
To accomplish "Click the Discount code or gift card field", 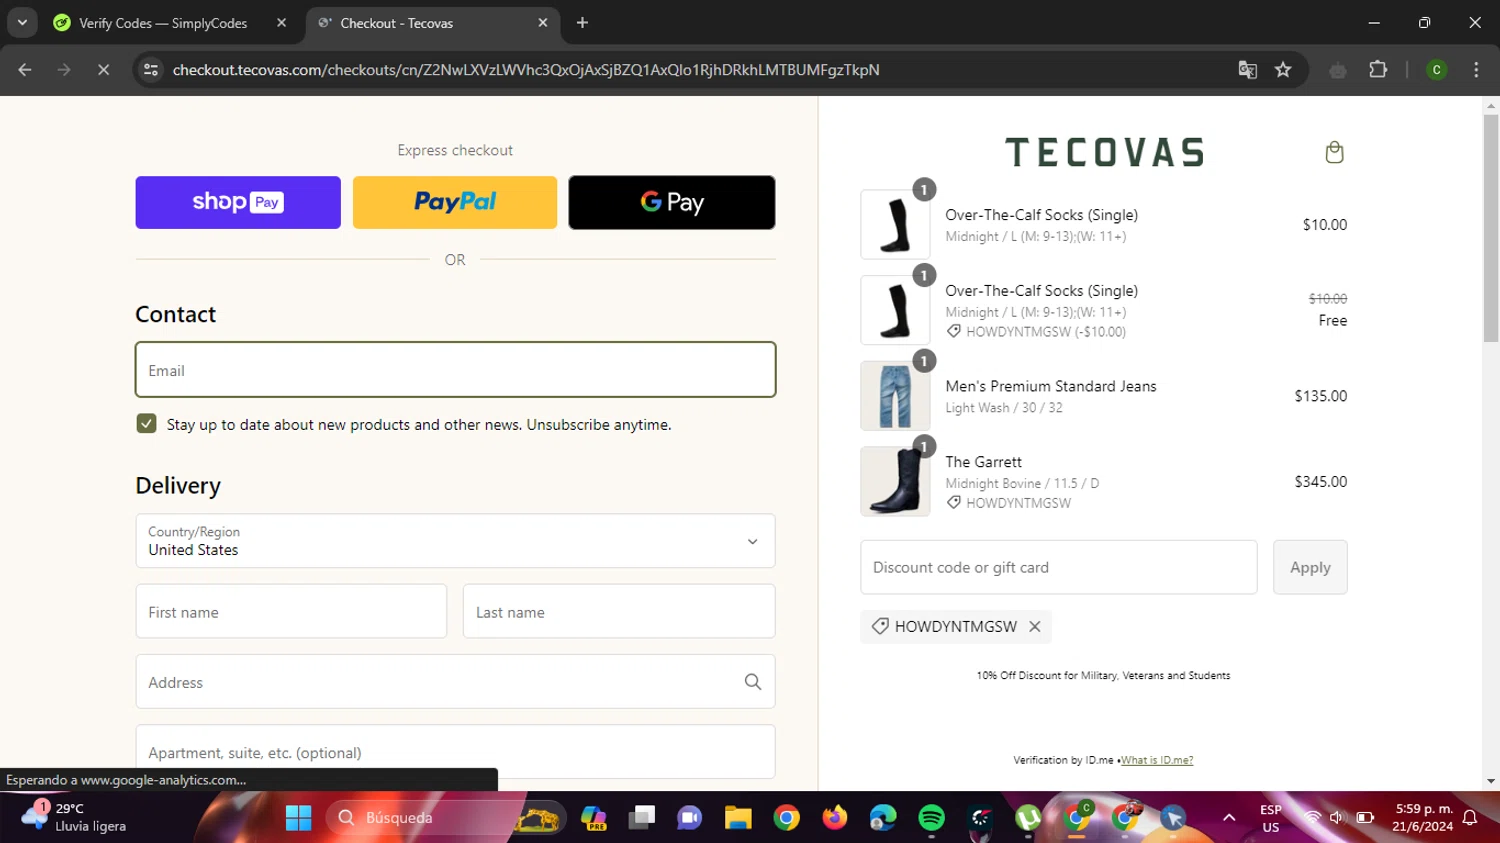I will point(1059,567).
